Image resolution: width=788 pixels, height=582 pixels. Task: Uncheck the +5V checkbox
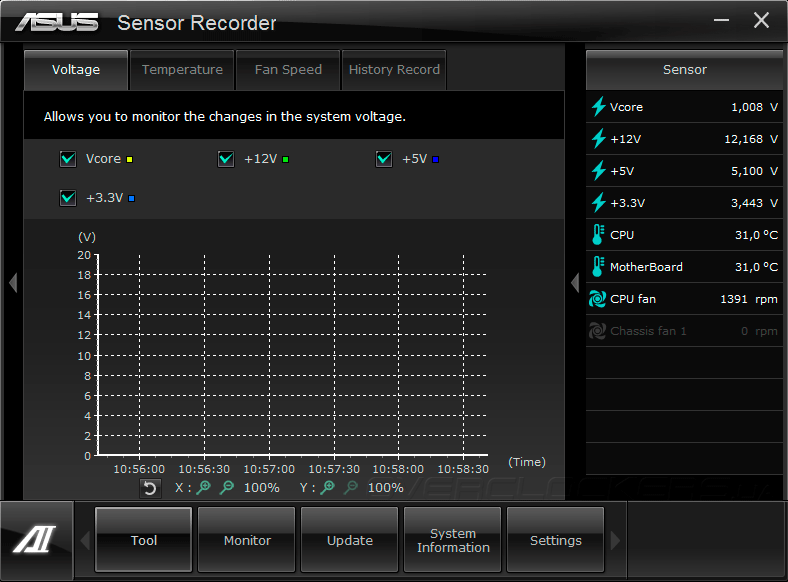click(x=384, y=159)
